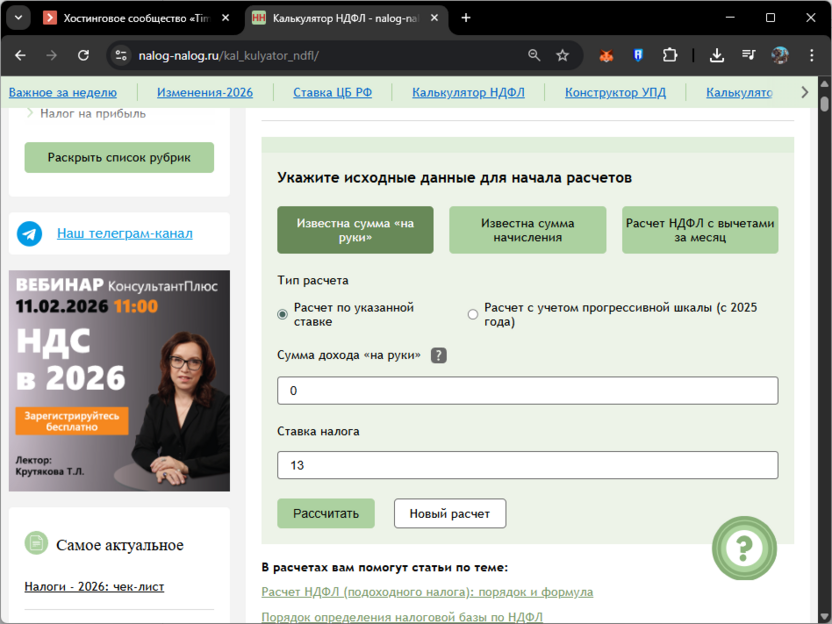Click the page vertical scrollbar thumb
The image size is (832, 624).
pyautogui.click(x=824, y=103)
